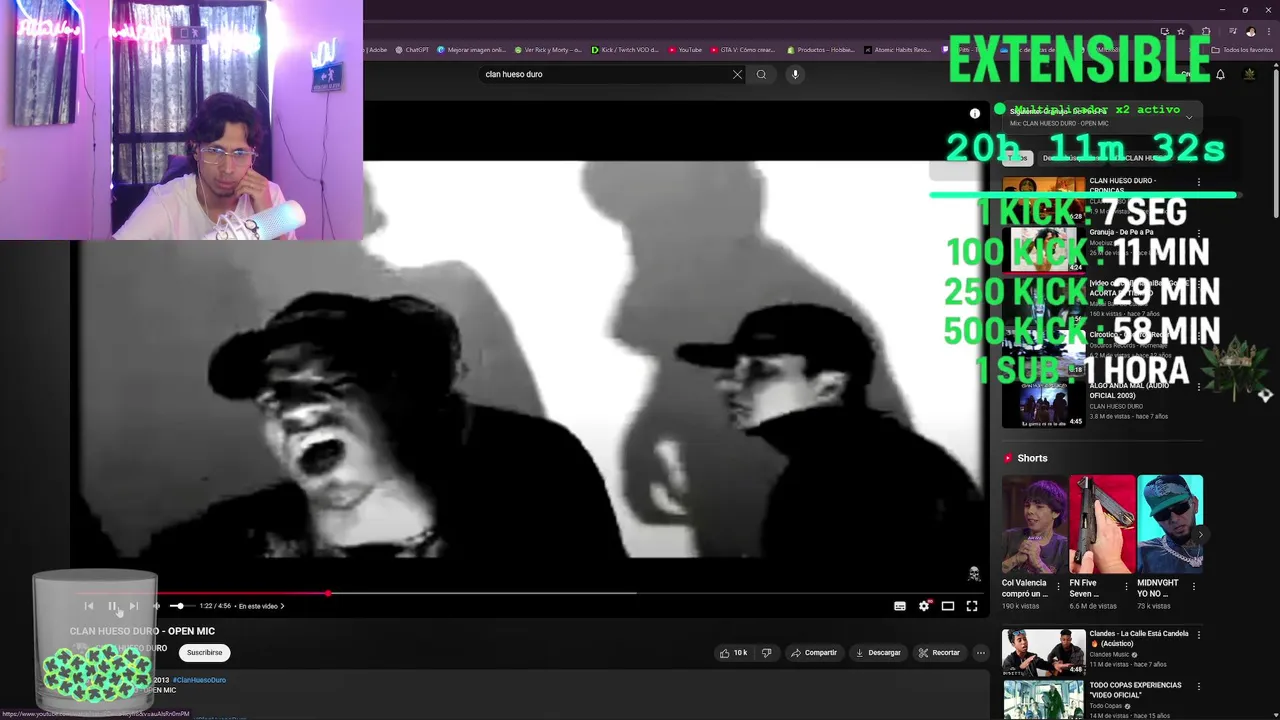Image resolution: width=1280 pixels, height=720 pixels.
Task: Open options for 'CLAN HUESO DURO - CRONICAS'
Action: point(1199,183)
